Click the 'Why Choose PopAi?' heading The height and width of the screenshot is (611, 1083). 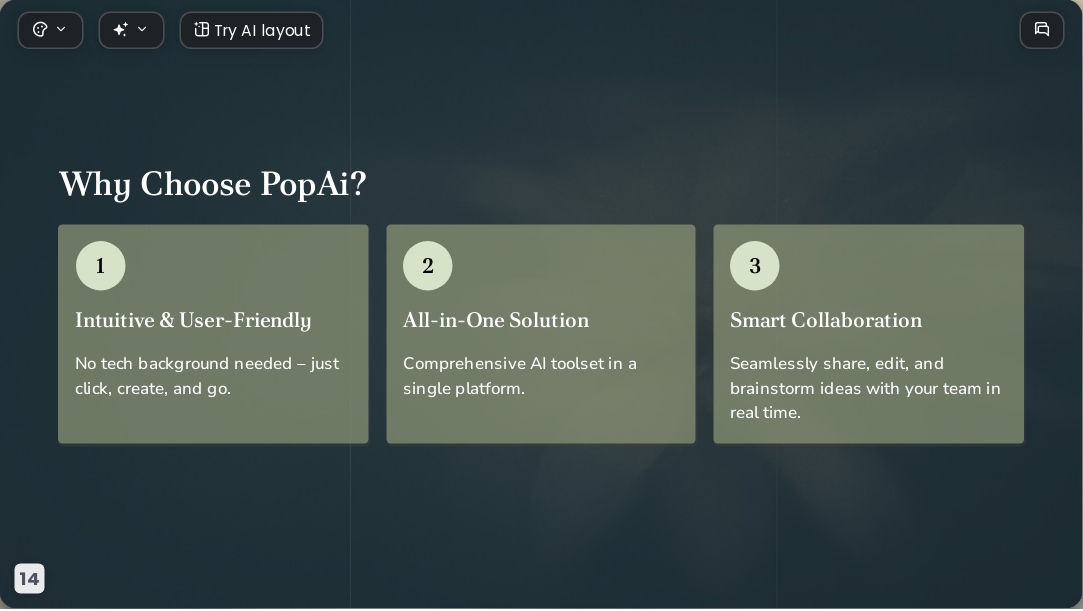(x=213, y=185)
